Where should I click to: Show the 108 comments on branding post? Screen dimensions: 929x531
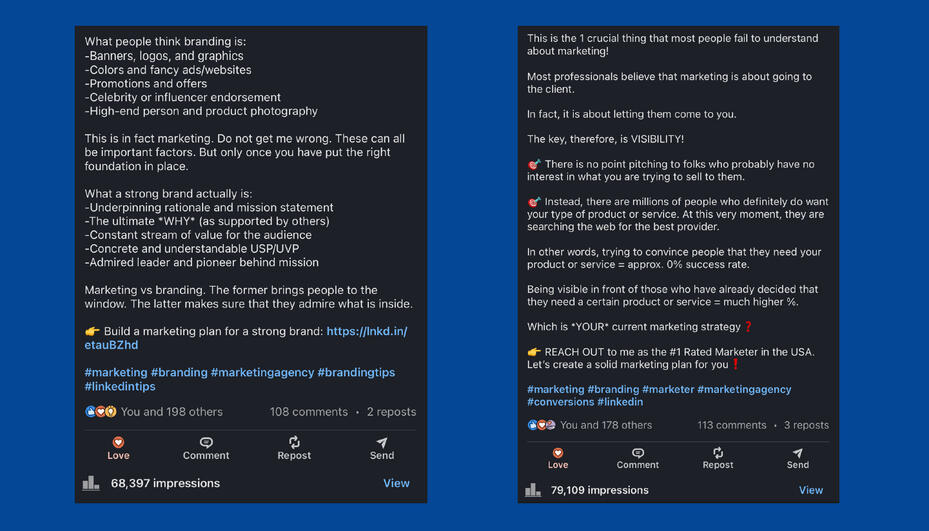point(308,411)
